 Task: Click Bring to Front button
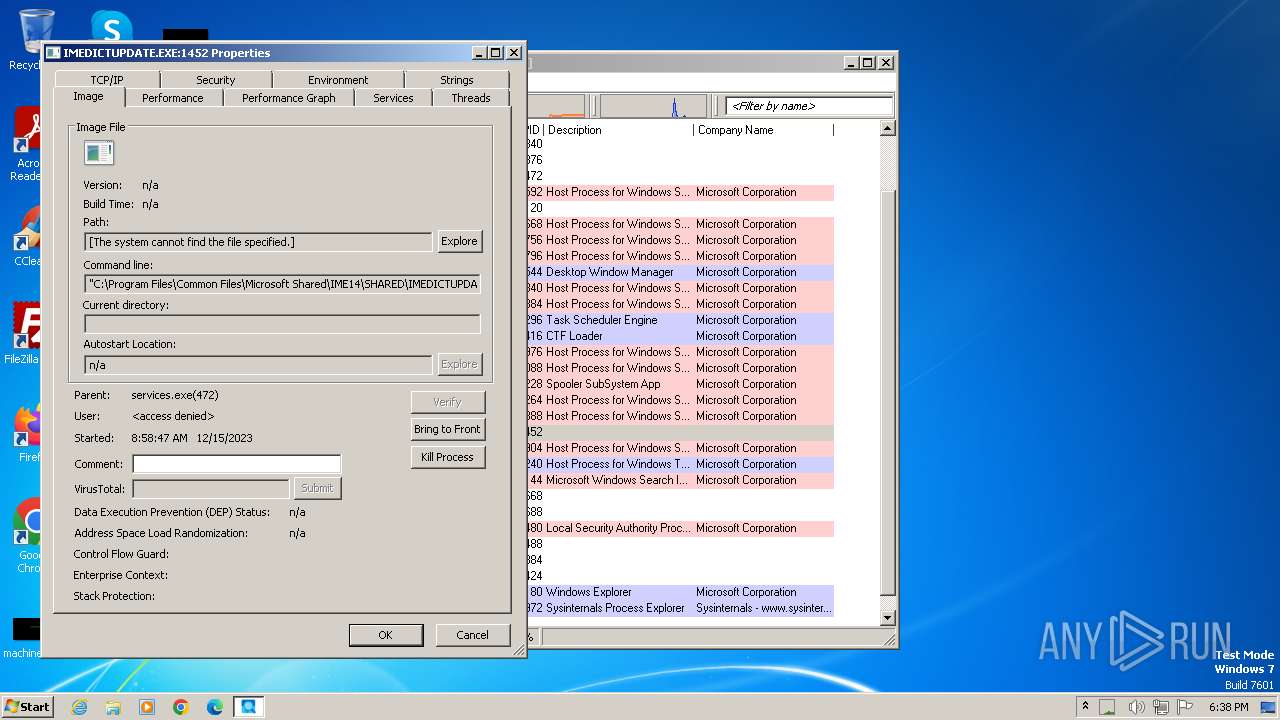coord(447,429)
